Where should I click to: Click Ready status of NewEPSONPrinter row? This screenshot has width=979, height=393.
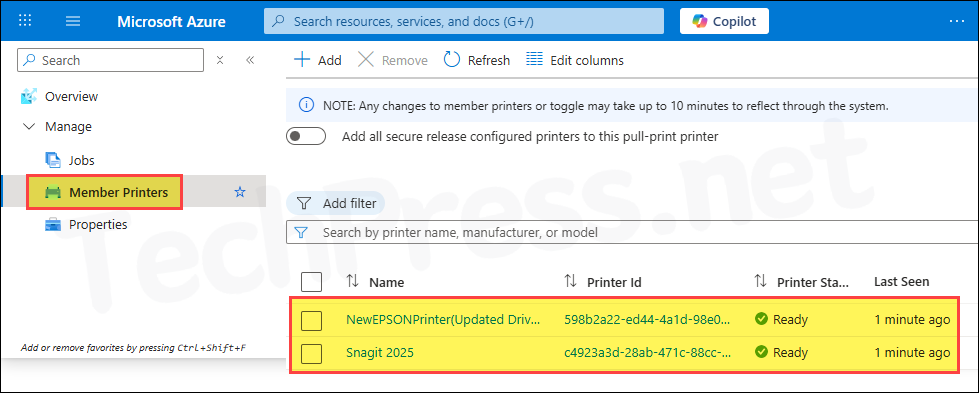(x=790, y=320)
